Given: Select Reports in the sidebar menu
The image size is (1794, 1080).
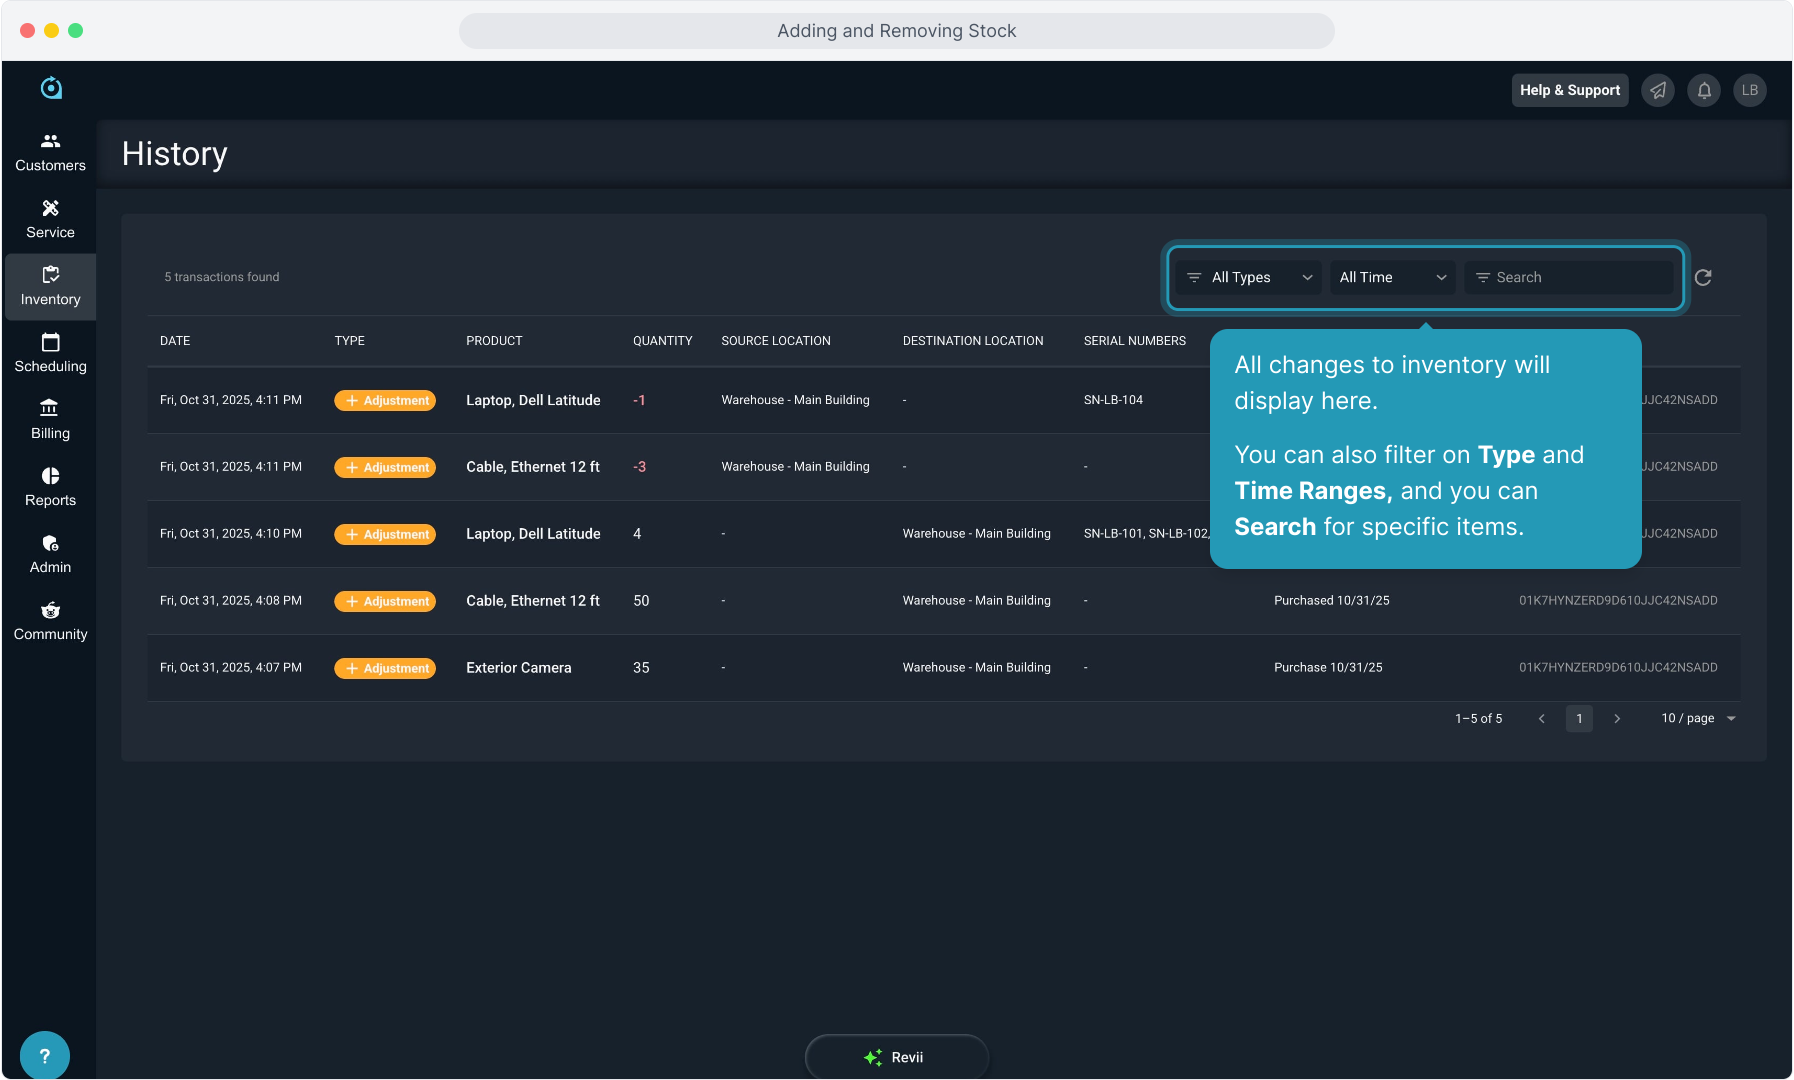Looking at the screenshot, I should (50, 487).
